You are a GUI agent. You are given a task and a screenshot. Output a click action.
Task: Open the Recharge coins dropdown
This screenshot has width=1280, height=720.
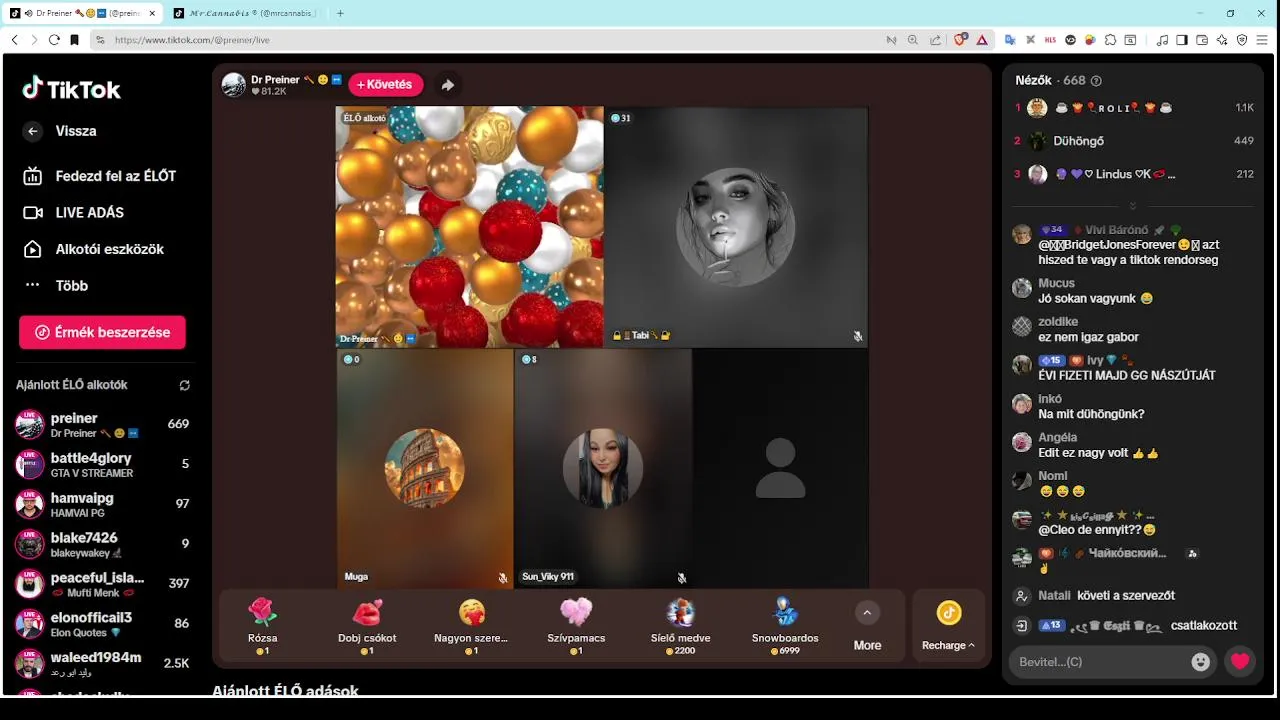pyautogui.click(x=948, y=627)
